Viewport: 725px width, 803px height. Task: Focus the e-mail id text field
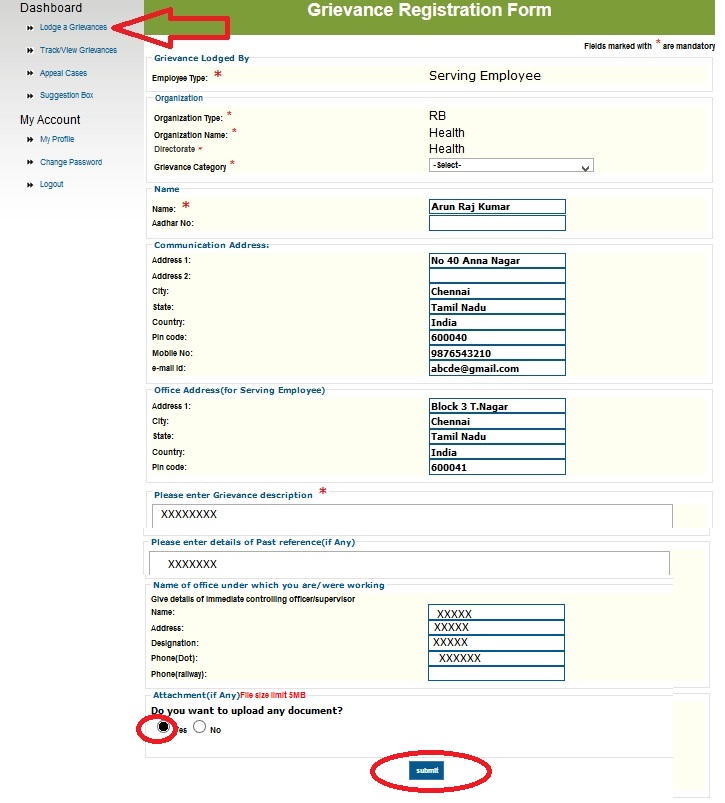point(497,368)
